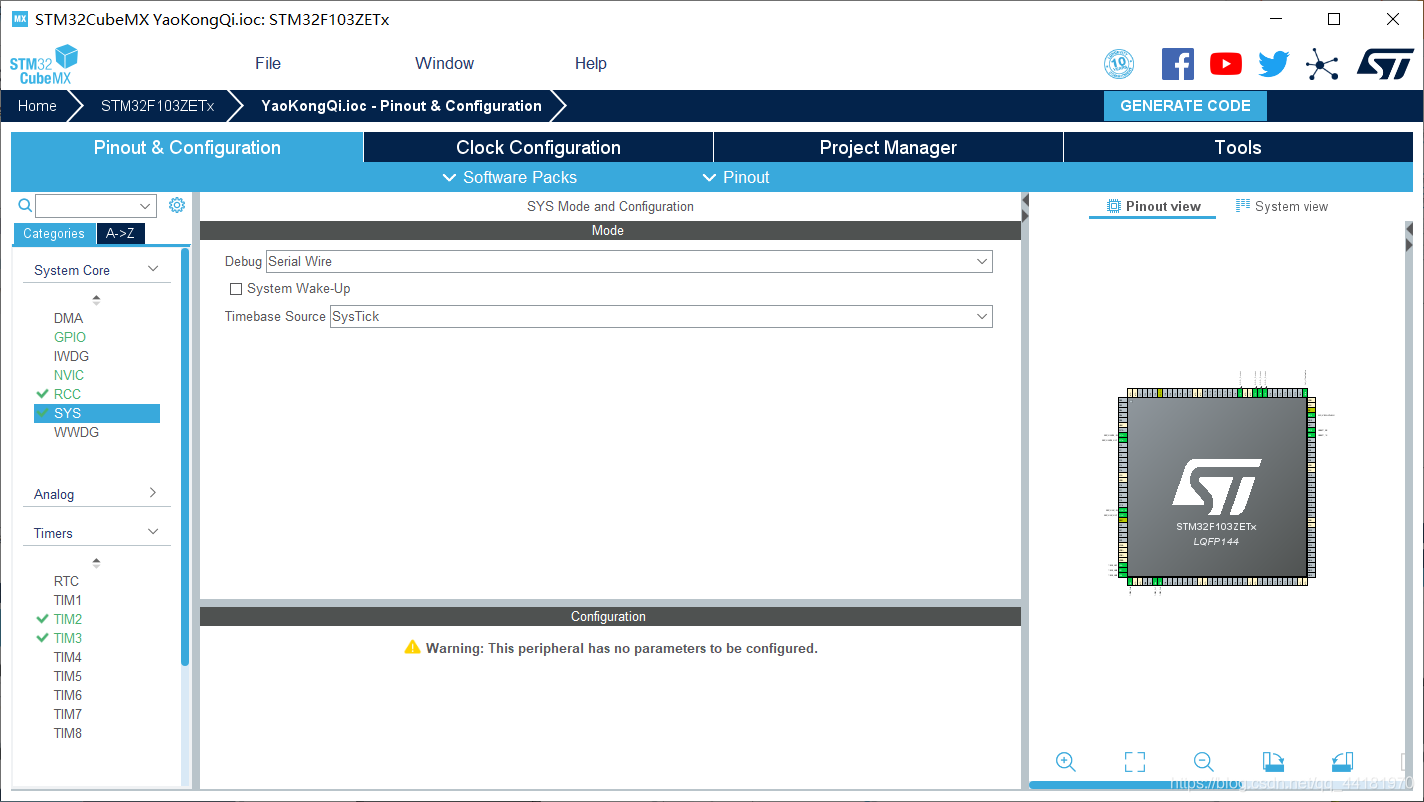Collapse the mode panel with the top splitter arrow
The width and height of the screenshot is (1424, 802).
click(1025, 200)
